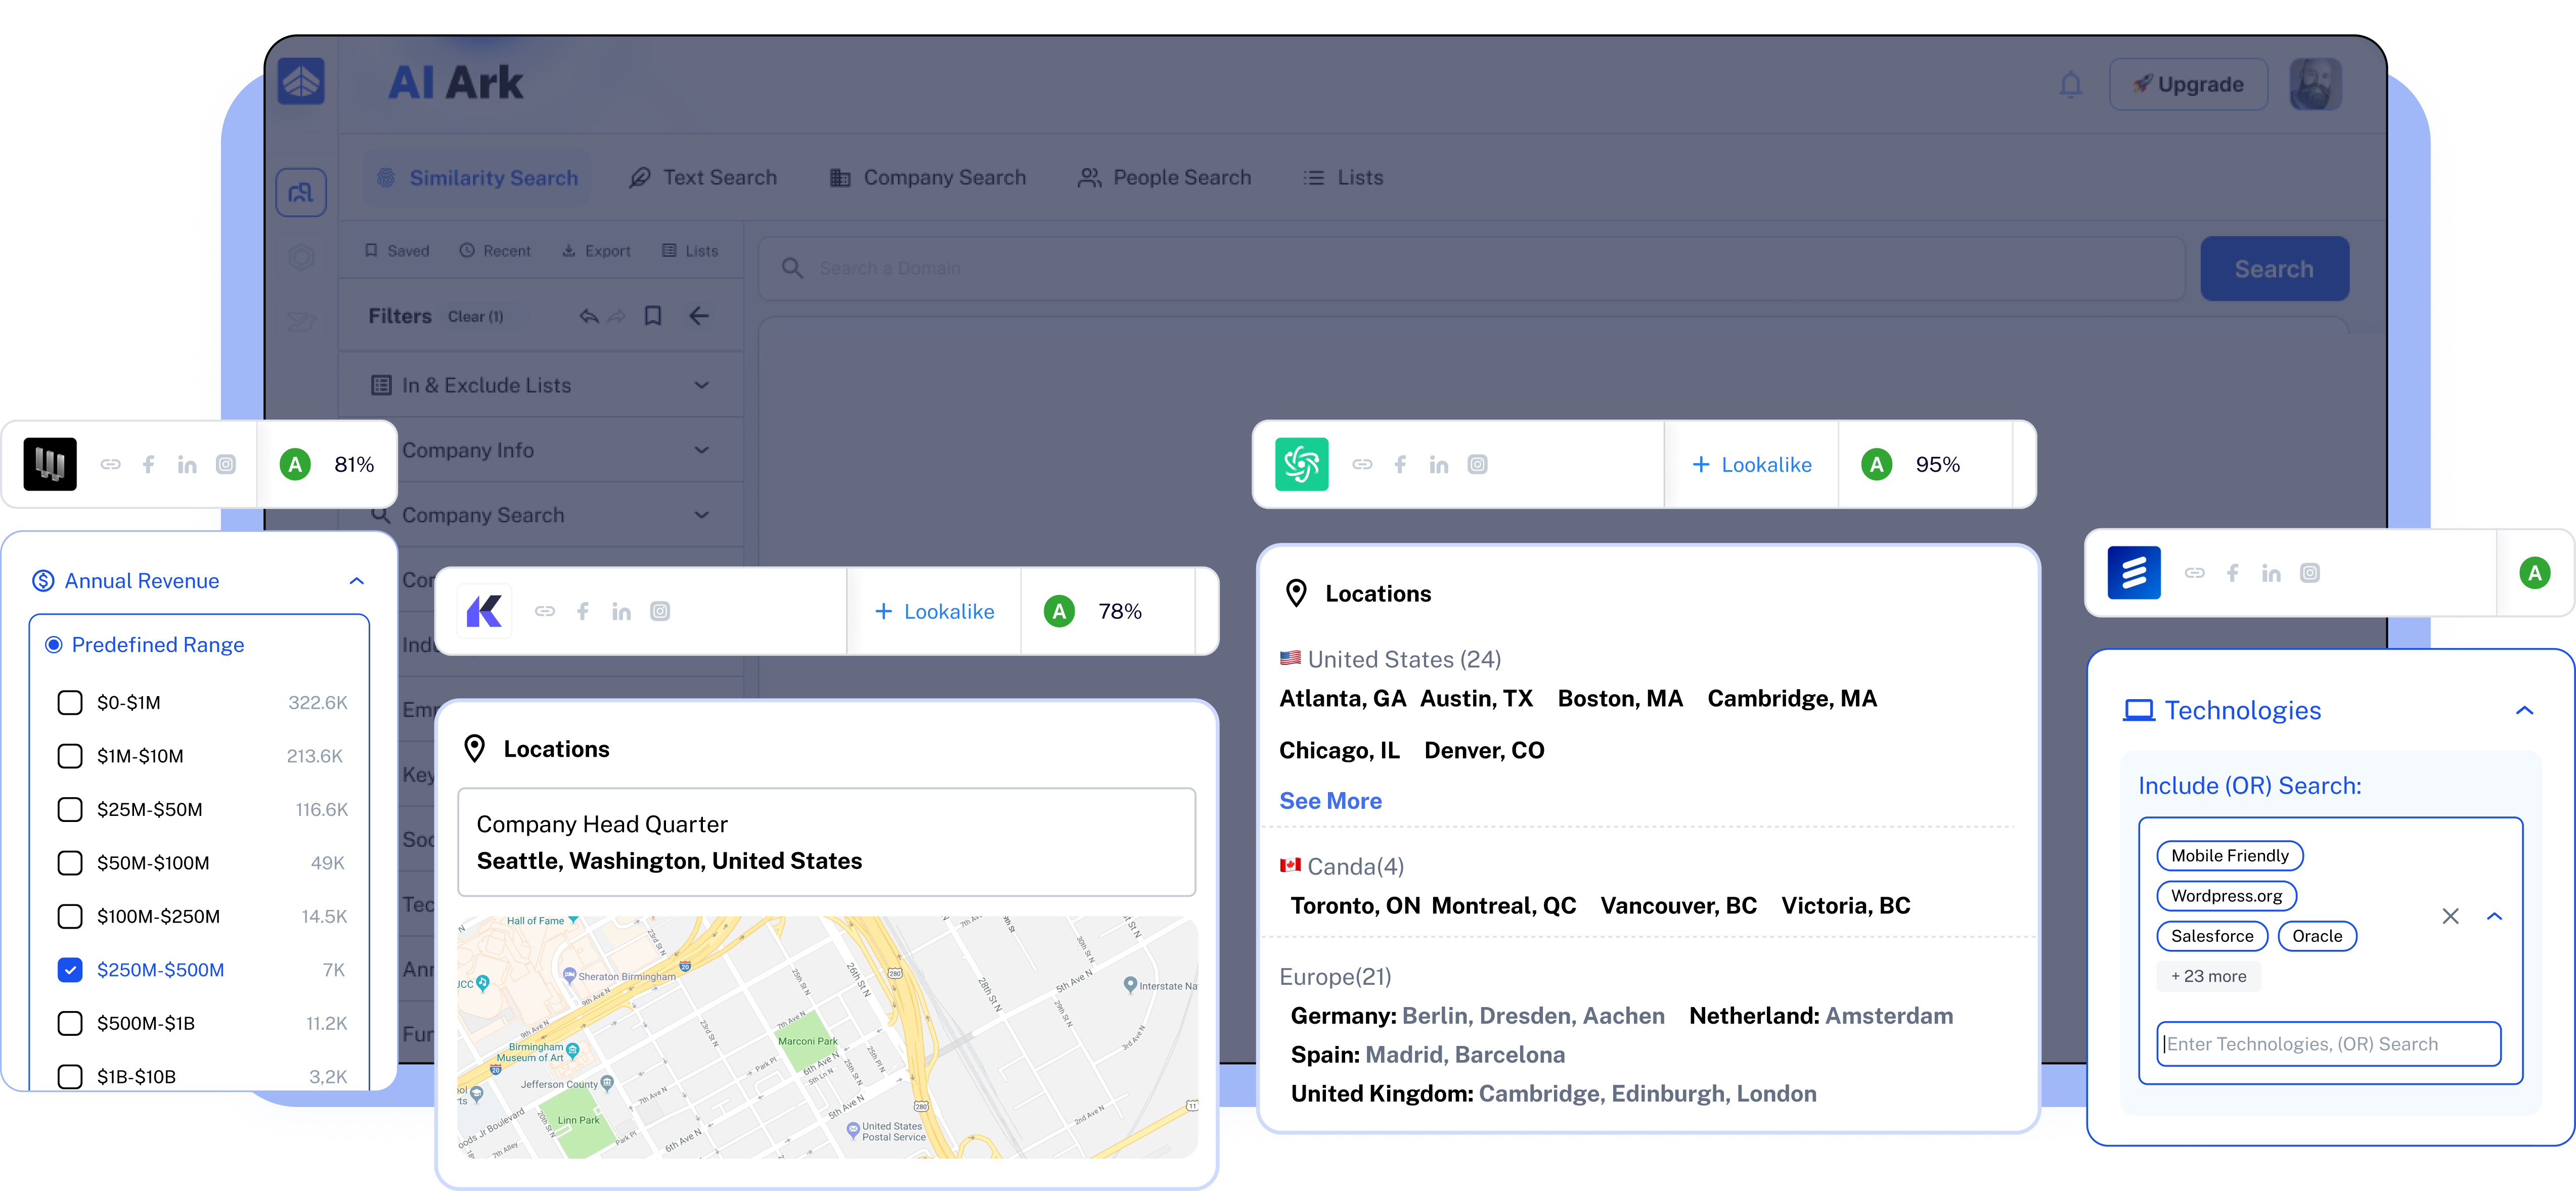2576x1191 pixels.
Task: Open LinkedIn icon on the 81% card
Action: click(187, 465)
